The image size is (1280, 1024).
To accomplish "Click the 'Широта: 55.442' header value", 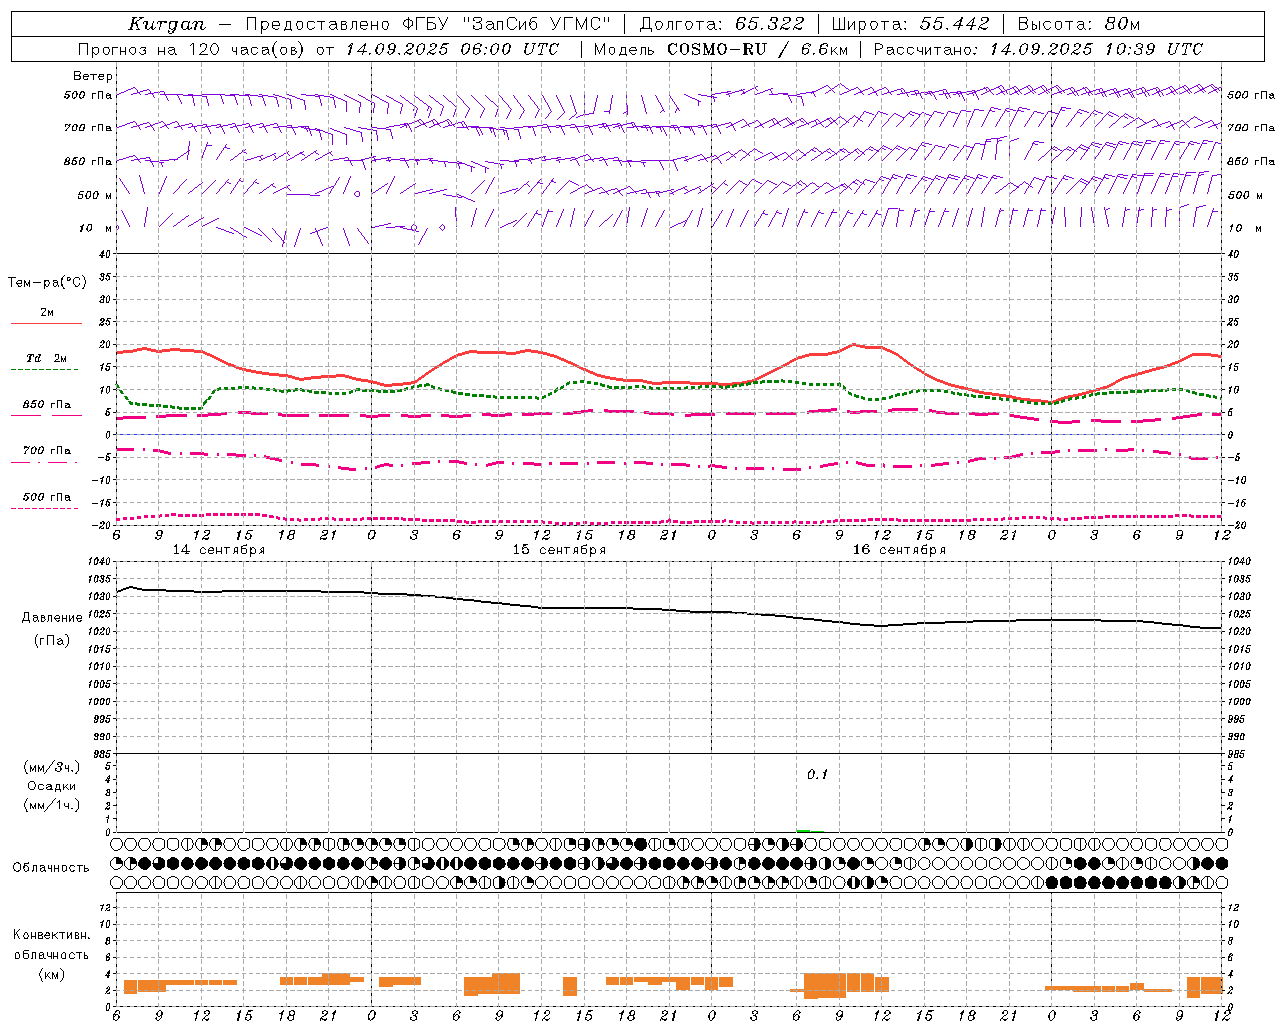I will (910, 24).
